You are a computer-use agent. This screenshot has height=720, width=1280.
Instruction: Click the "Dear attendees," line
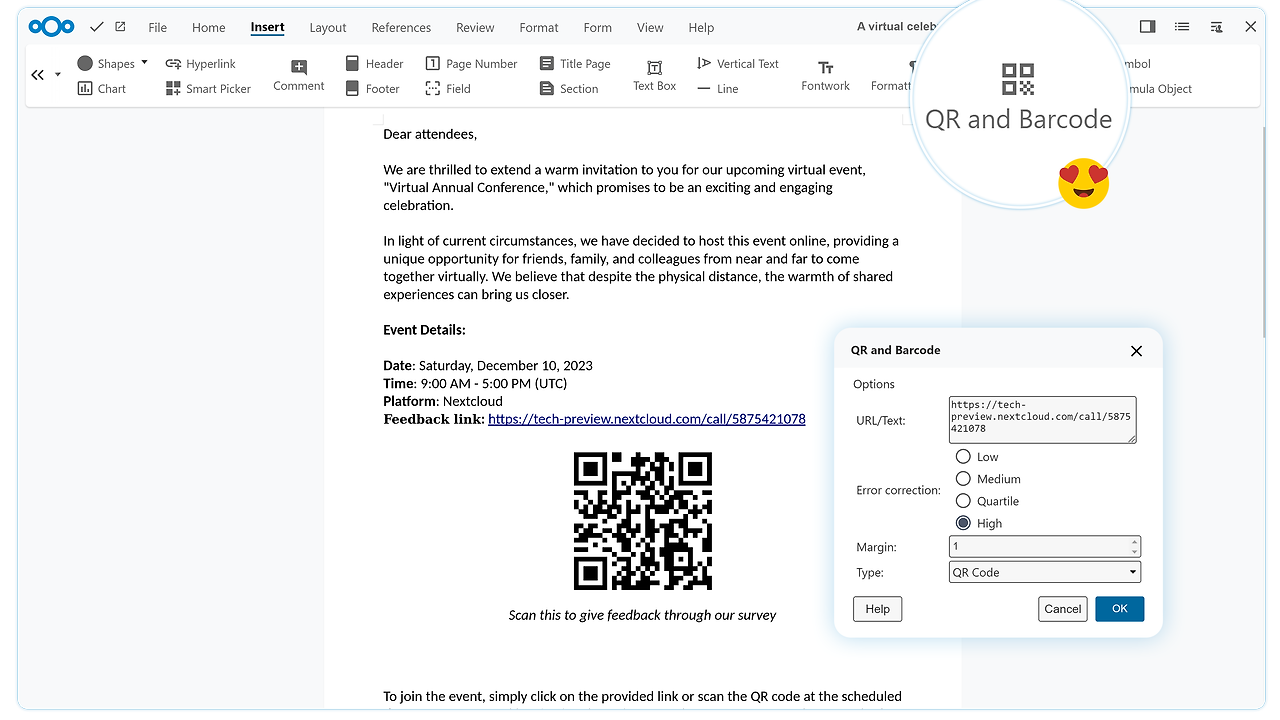point(430,134)
